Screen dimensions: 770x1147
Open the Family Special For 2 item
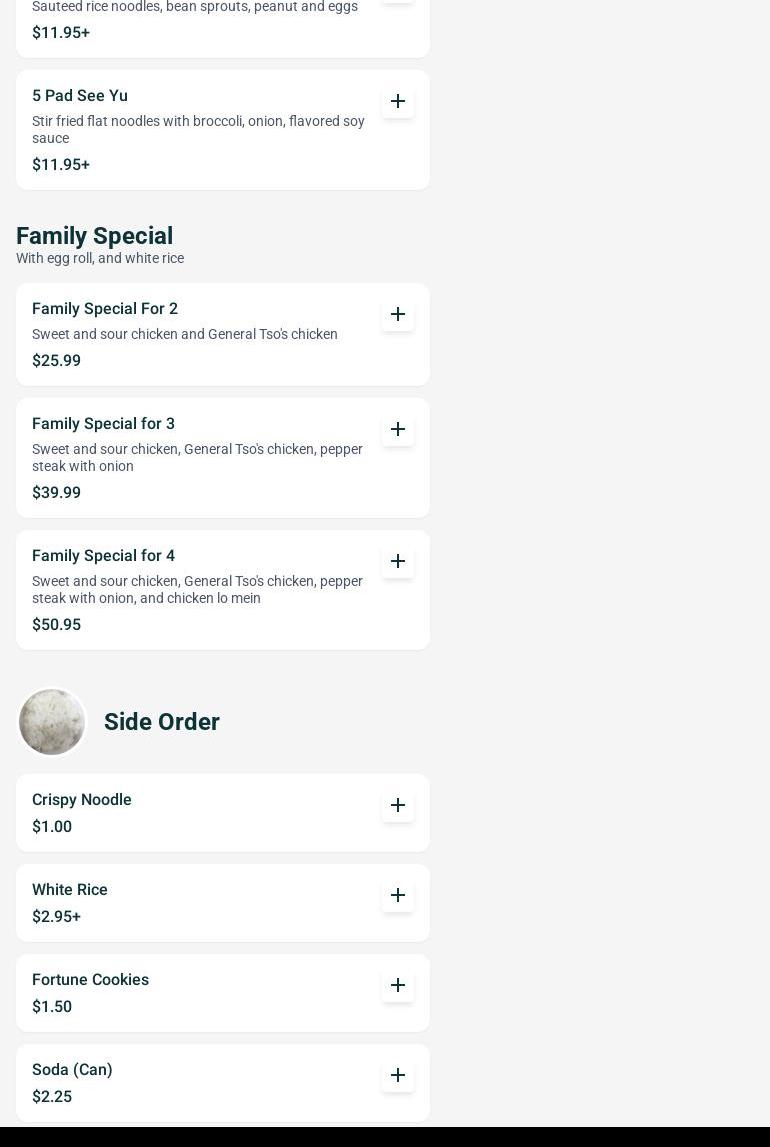tap(105, 309)
